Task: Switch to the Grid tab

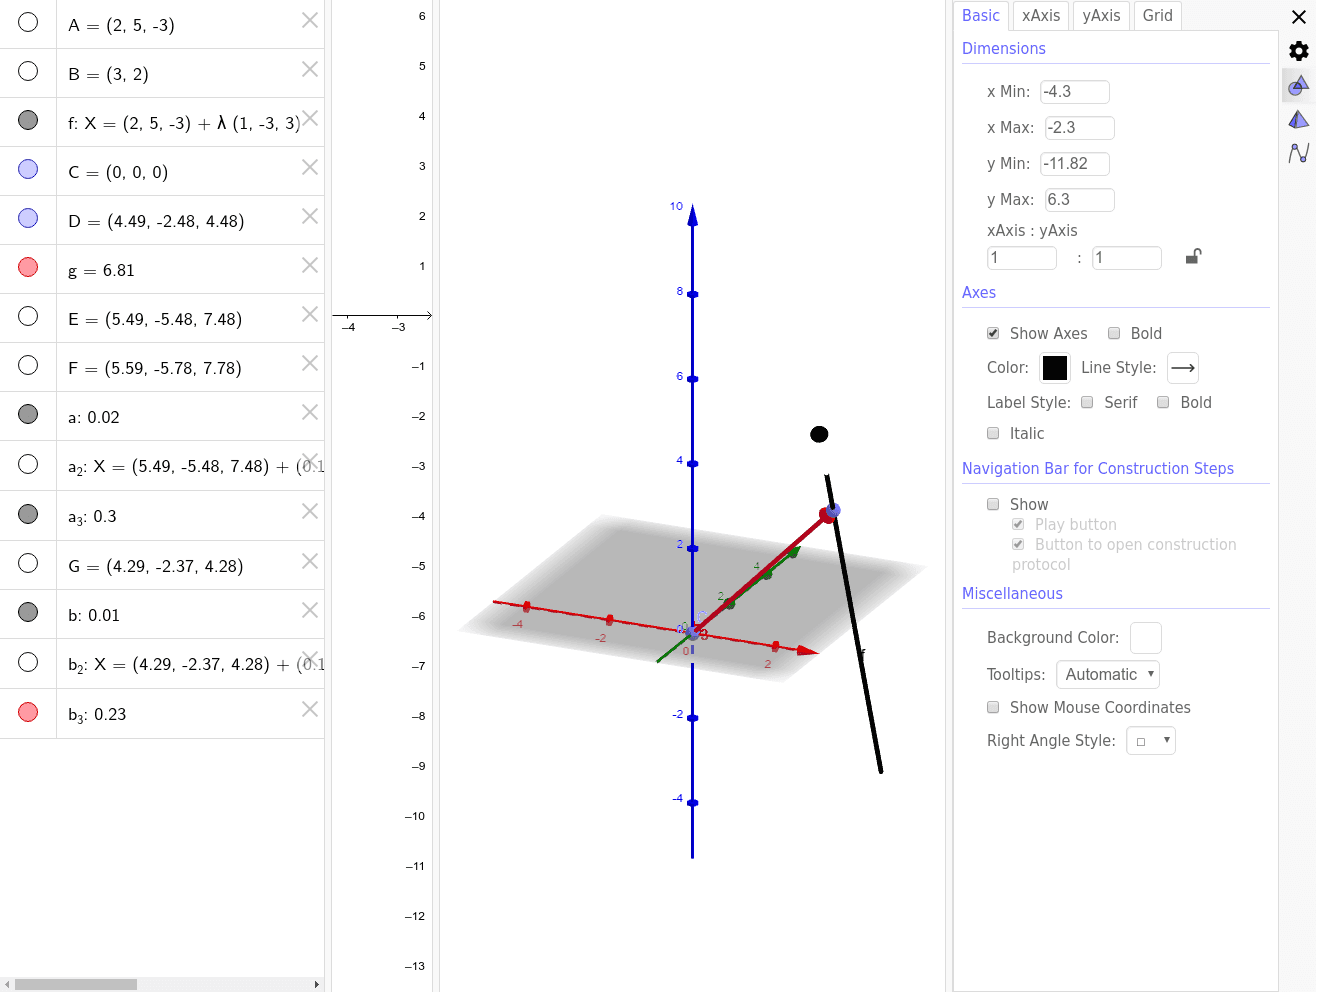Action: click(x=1158, y=15)
